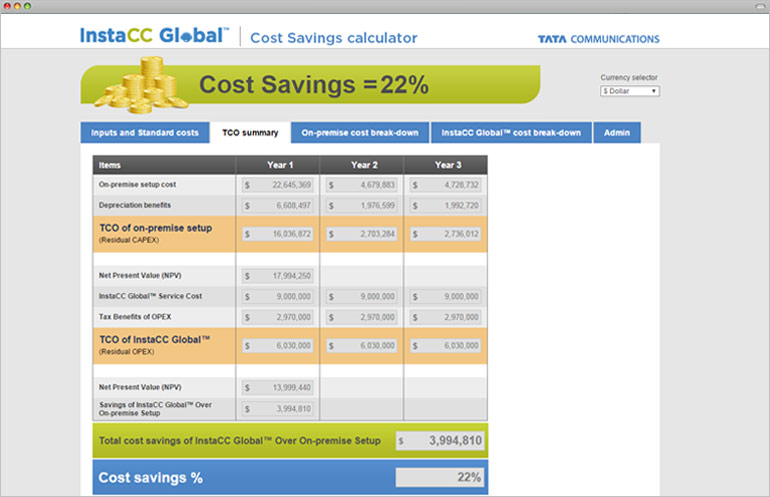770x497 pixels.
Task: Click Year 2 Depreciation benefits field
Action: [362, 205]
